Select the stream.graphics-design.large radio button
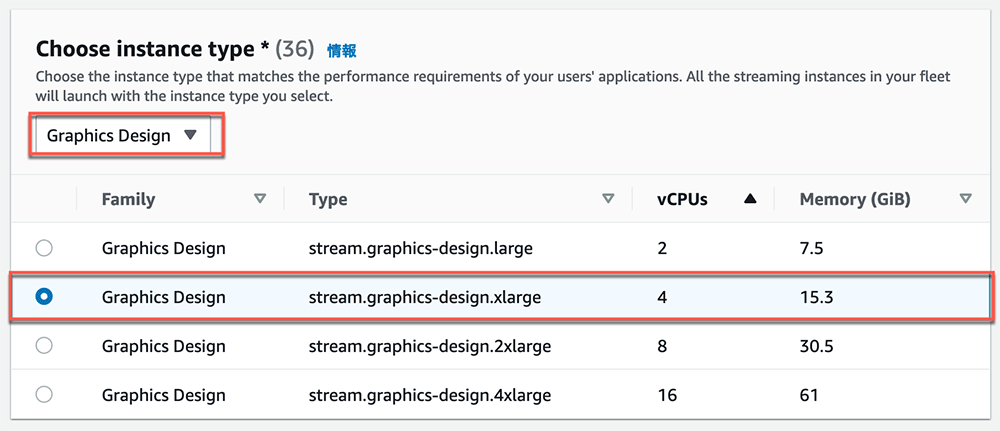 (44, 248)
